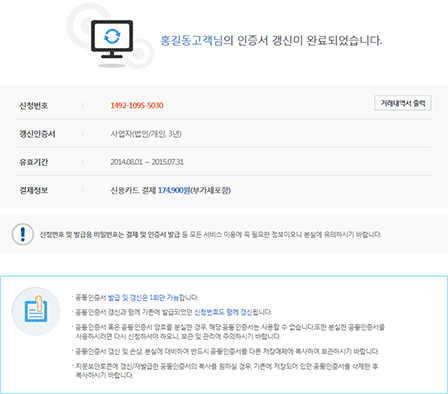Click the payment amount 174,900원
Image resolution: width=448 pixels, height=394 pixels.
(x=174, y=190)
